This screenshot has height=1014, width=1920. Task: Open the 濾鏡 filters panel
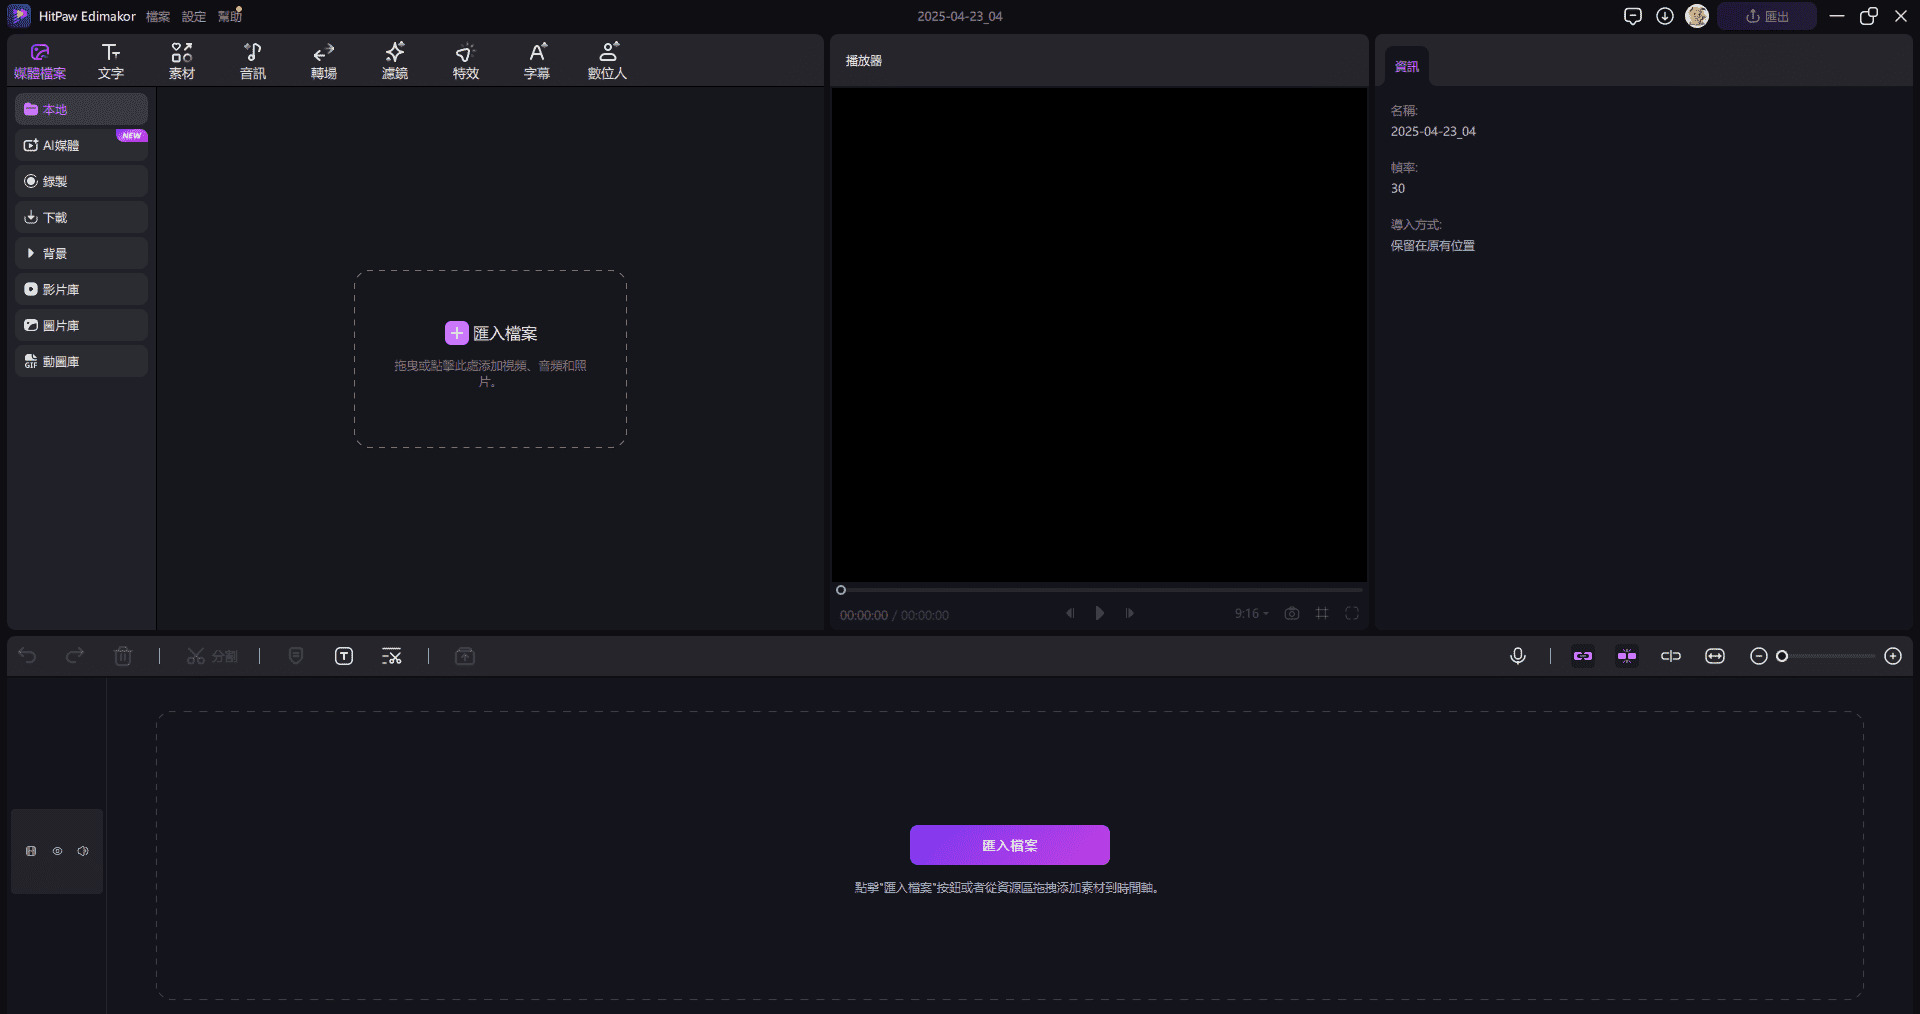pyautogui.click(x=394, y=61)
